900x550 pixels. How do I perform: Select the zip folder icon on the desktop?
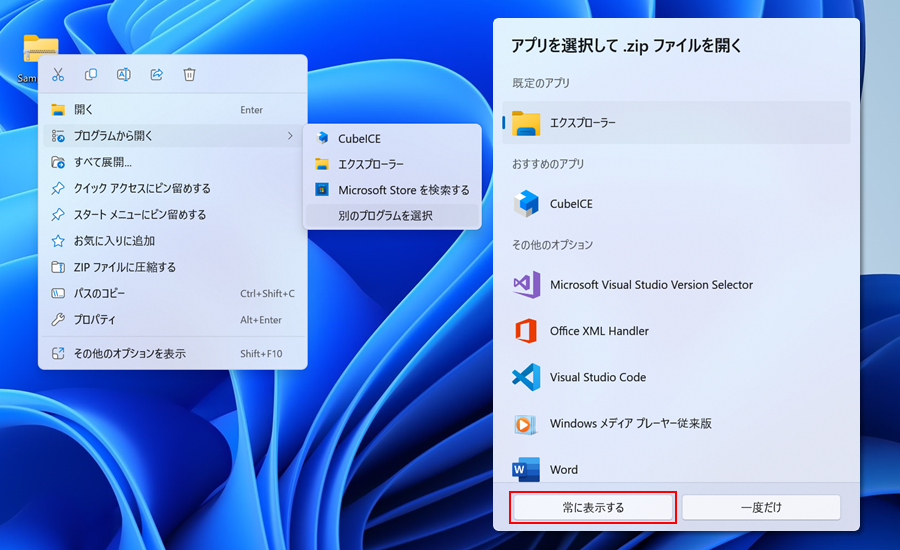click(41, 48)
